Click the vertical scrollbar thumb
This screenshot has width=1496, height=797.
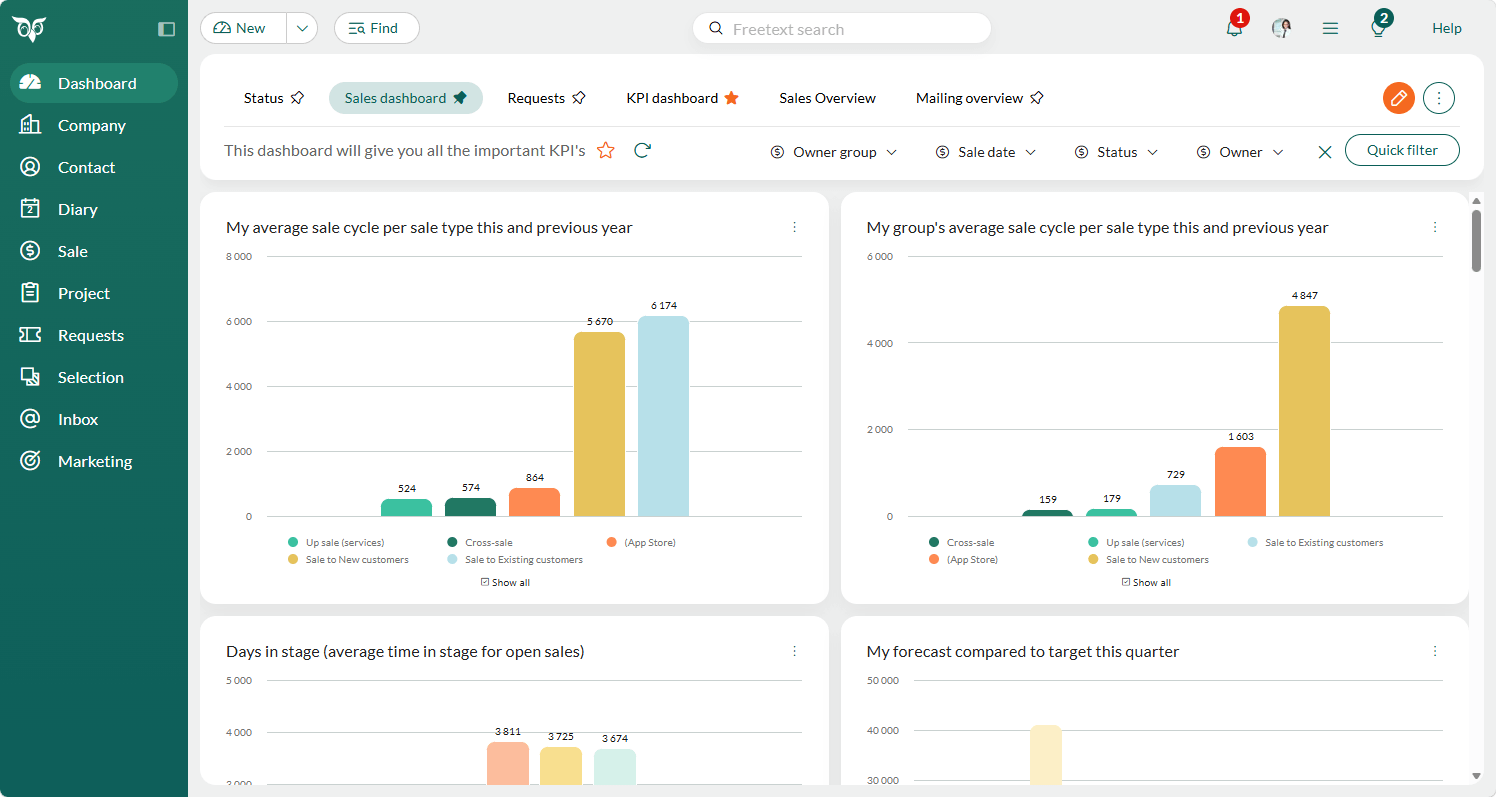(1476, 241)
